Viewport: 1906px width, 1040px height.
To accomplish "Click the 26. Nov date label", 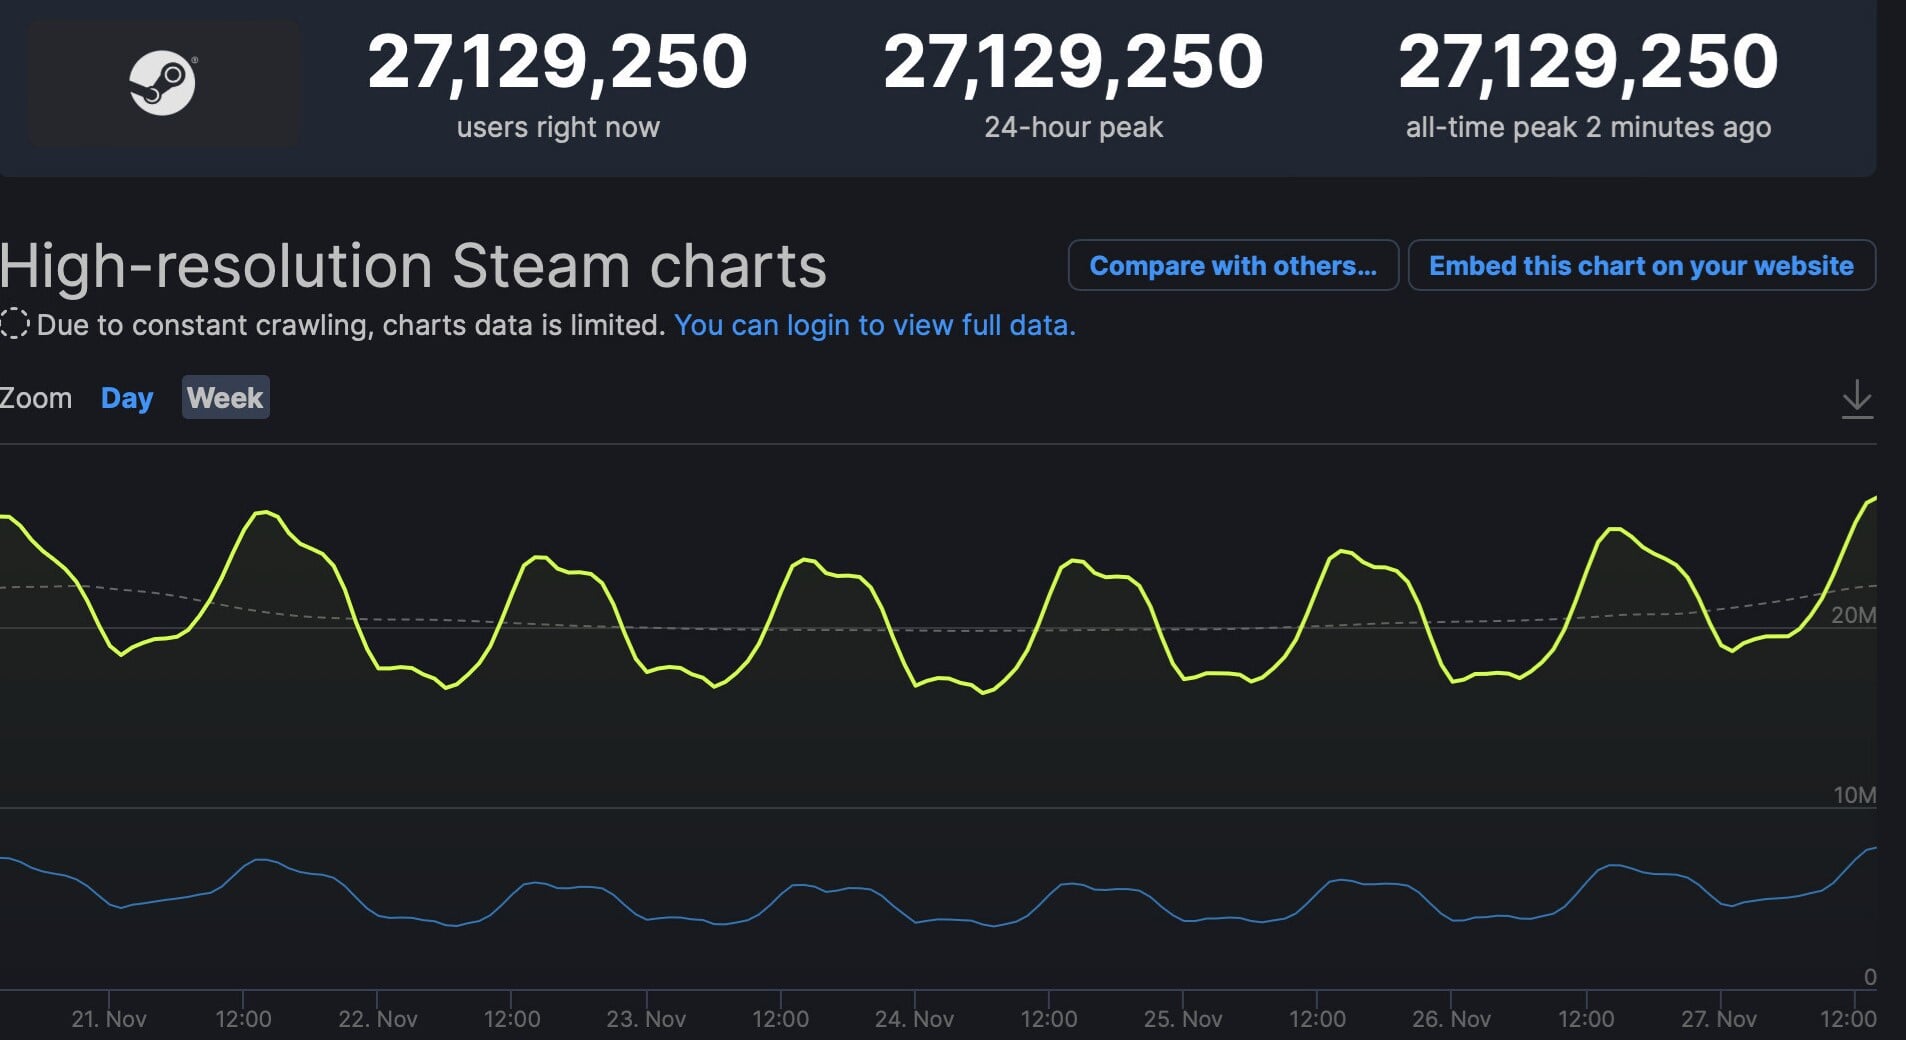I will tap(1451, 1019).
